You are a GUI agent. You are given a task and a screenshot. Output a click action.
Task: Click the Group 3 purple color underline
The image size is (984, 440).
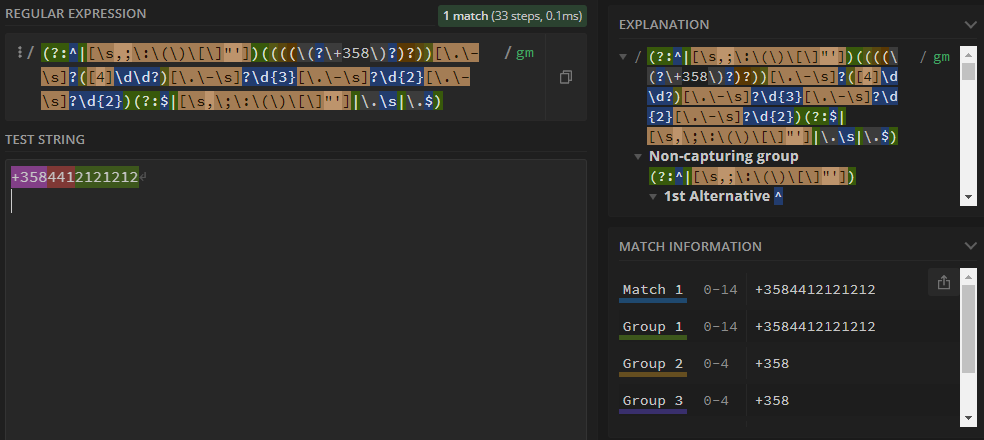[x=652, y=410]
